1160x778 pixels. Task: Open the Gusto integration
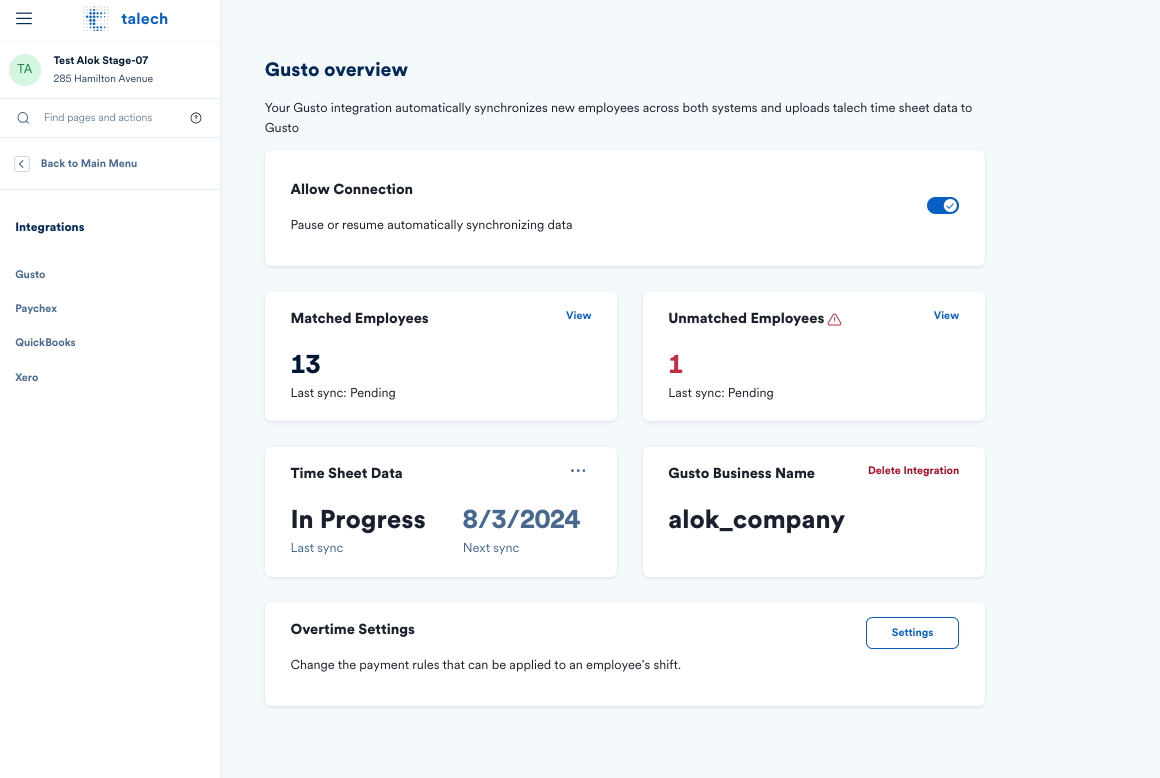tap(30, 274)
